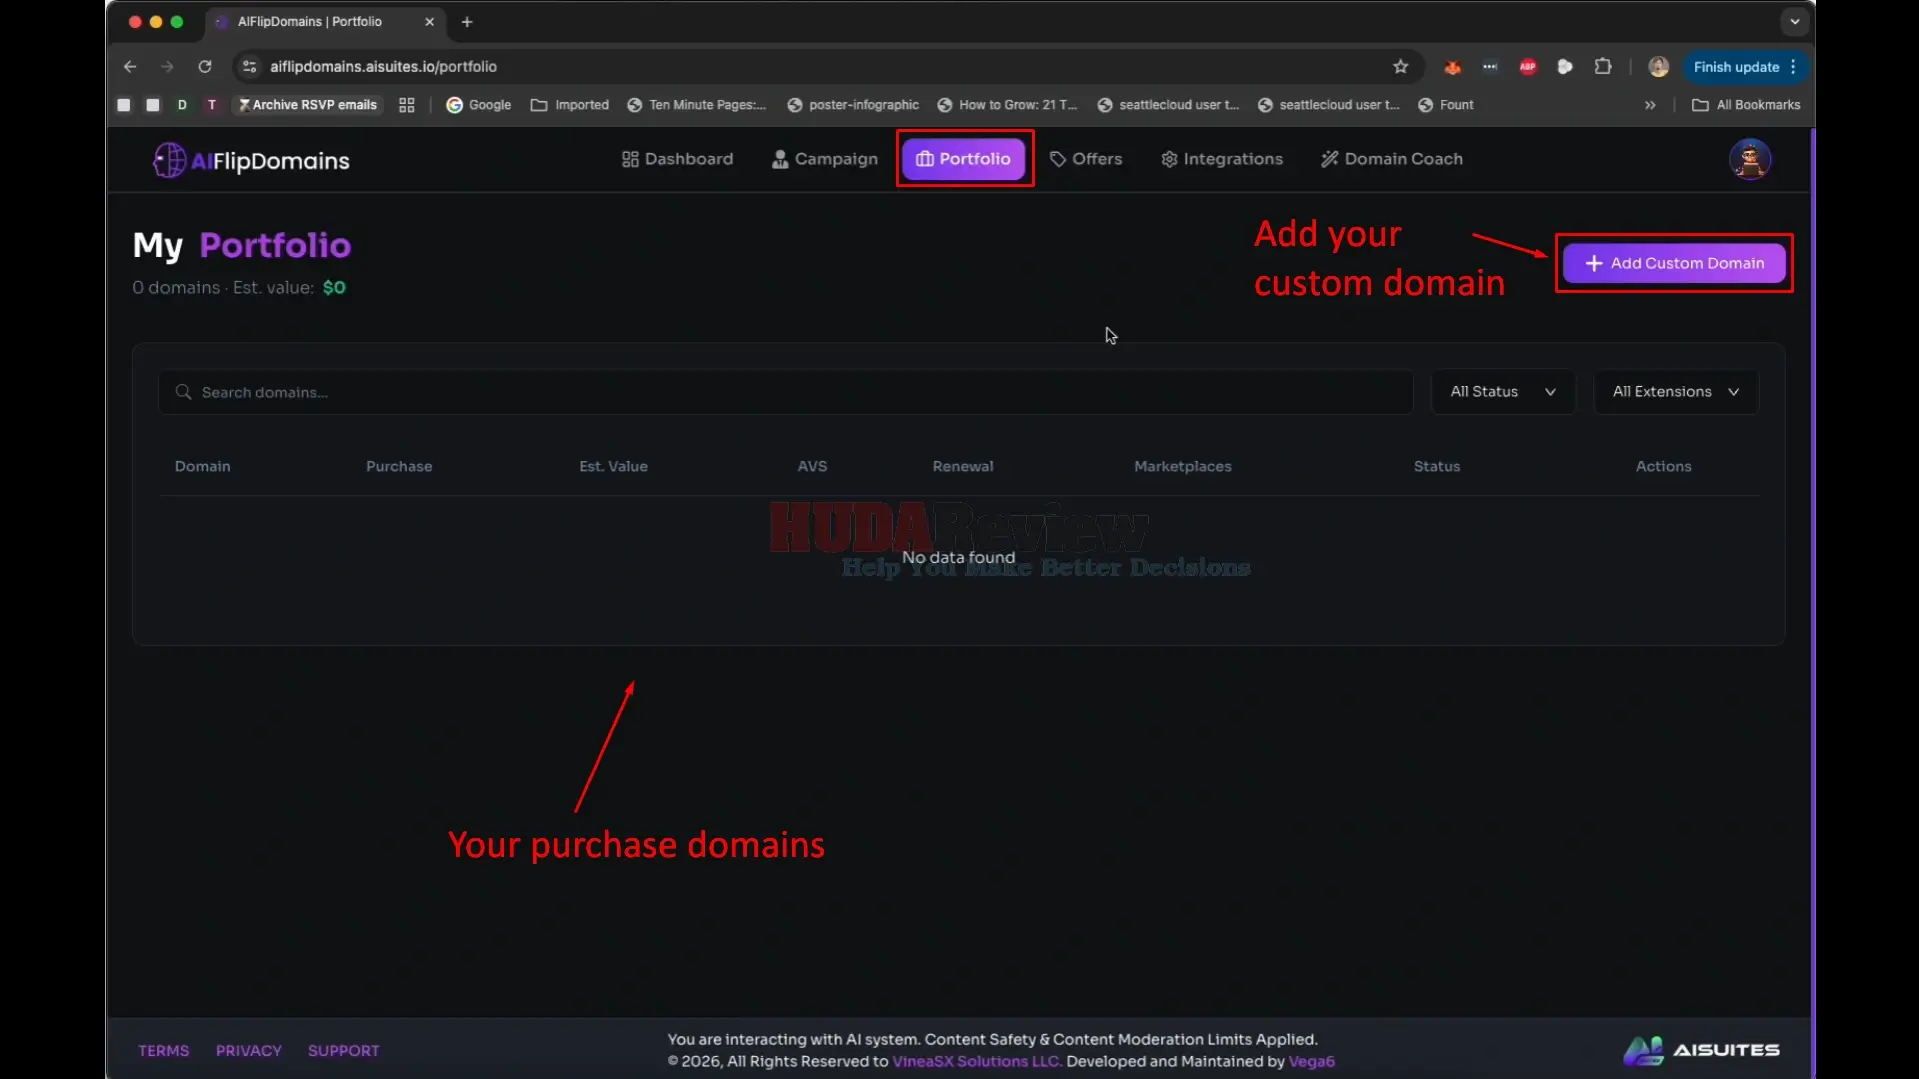Open the Extensions puzzle icon
This screenshot has width=1919, height=1079.
1603,67
